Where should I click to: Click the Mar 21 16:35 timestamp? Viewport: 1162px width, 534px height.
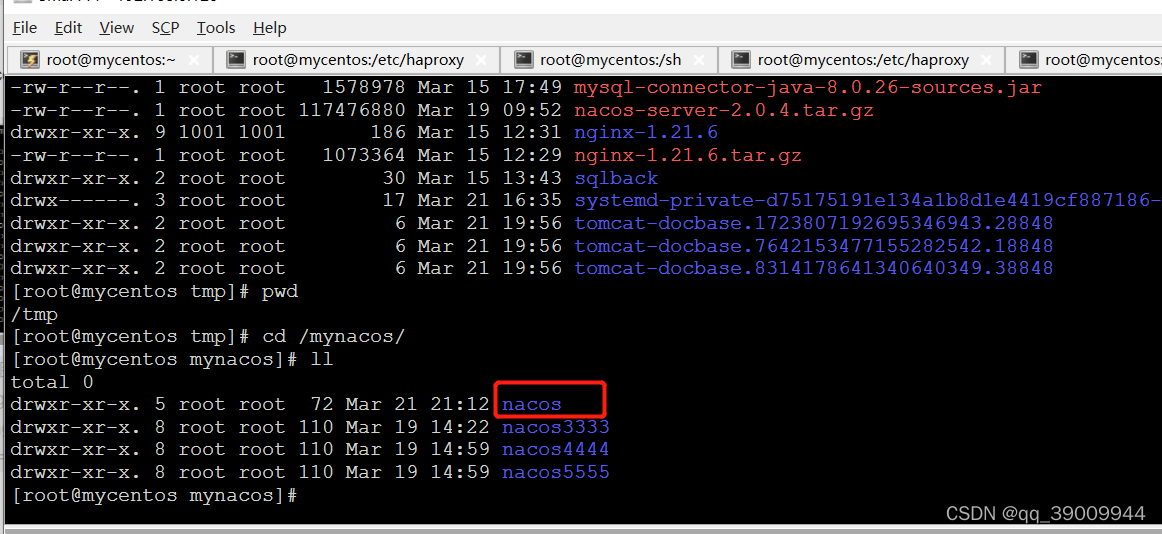pyautogui.click(x=490, y=201)
